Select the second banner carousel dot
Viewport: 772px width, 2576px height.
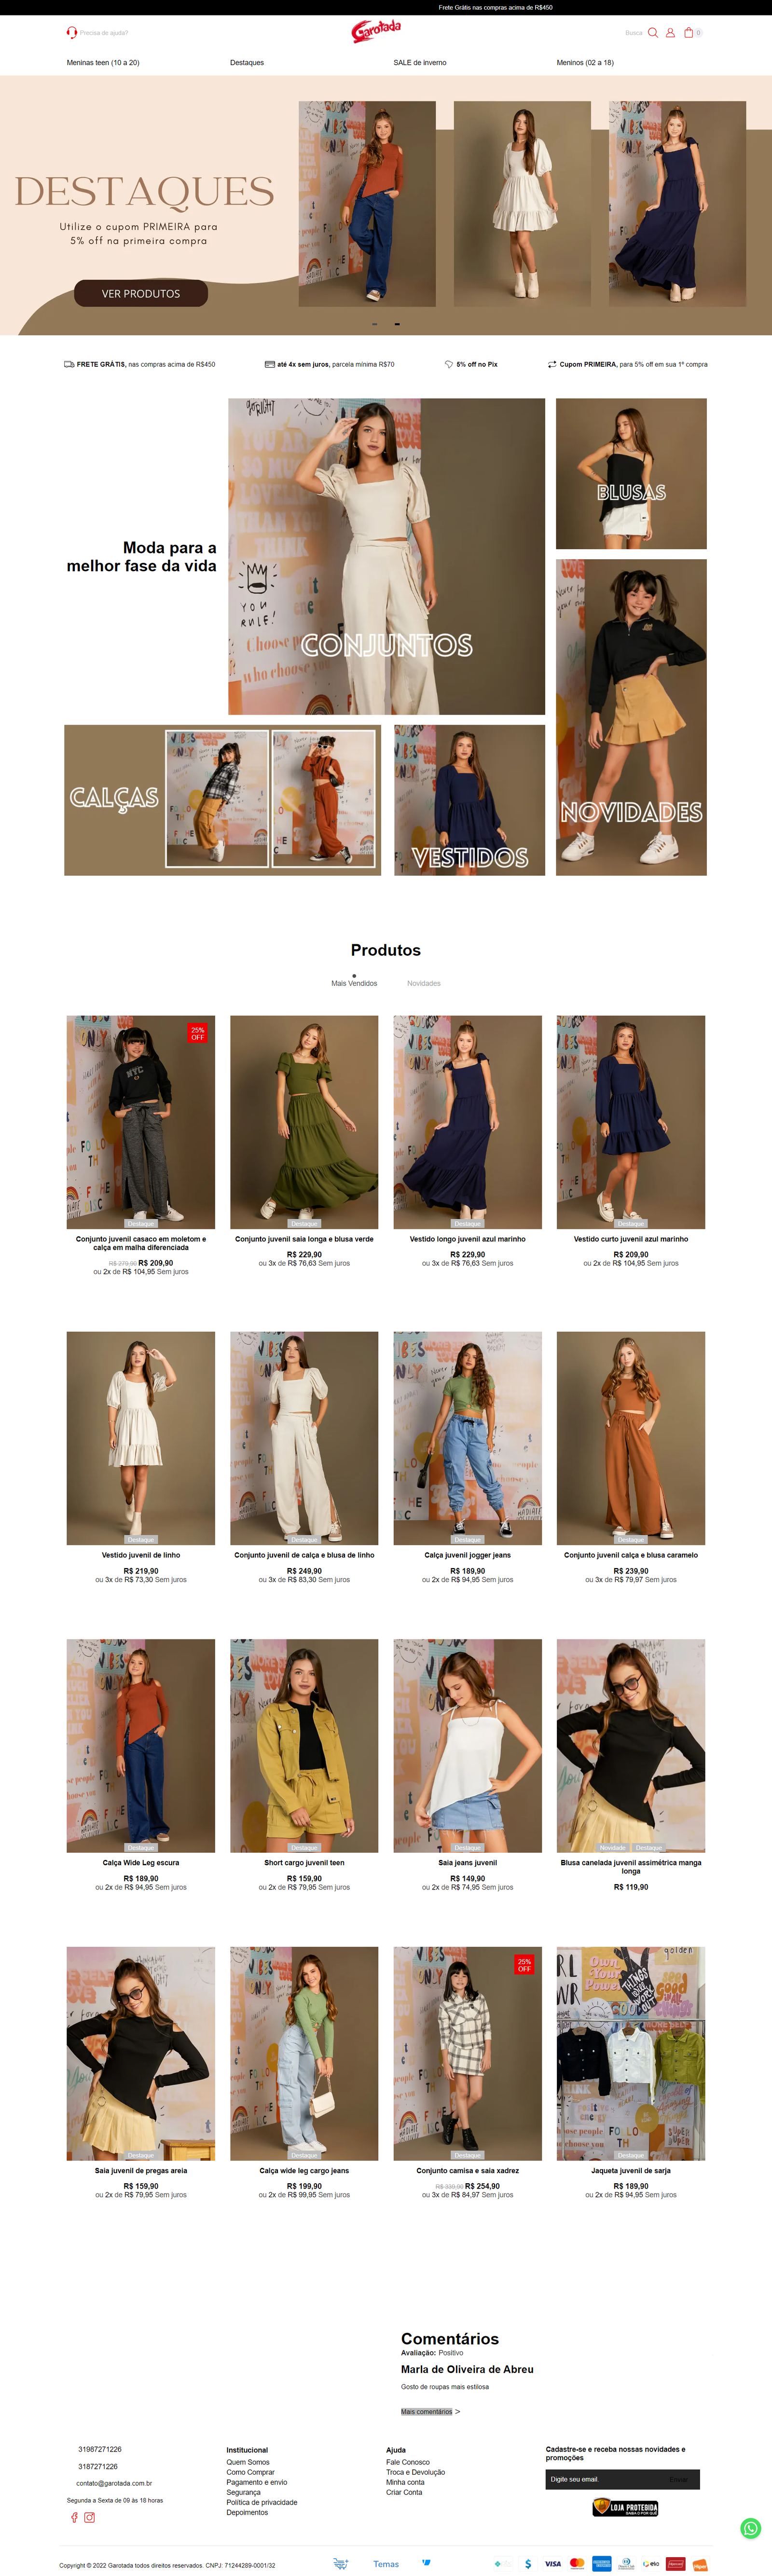397,324
